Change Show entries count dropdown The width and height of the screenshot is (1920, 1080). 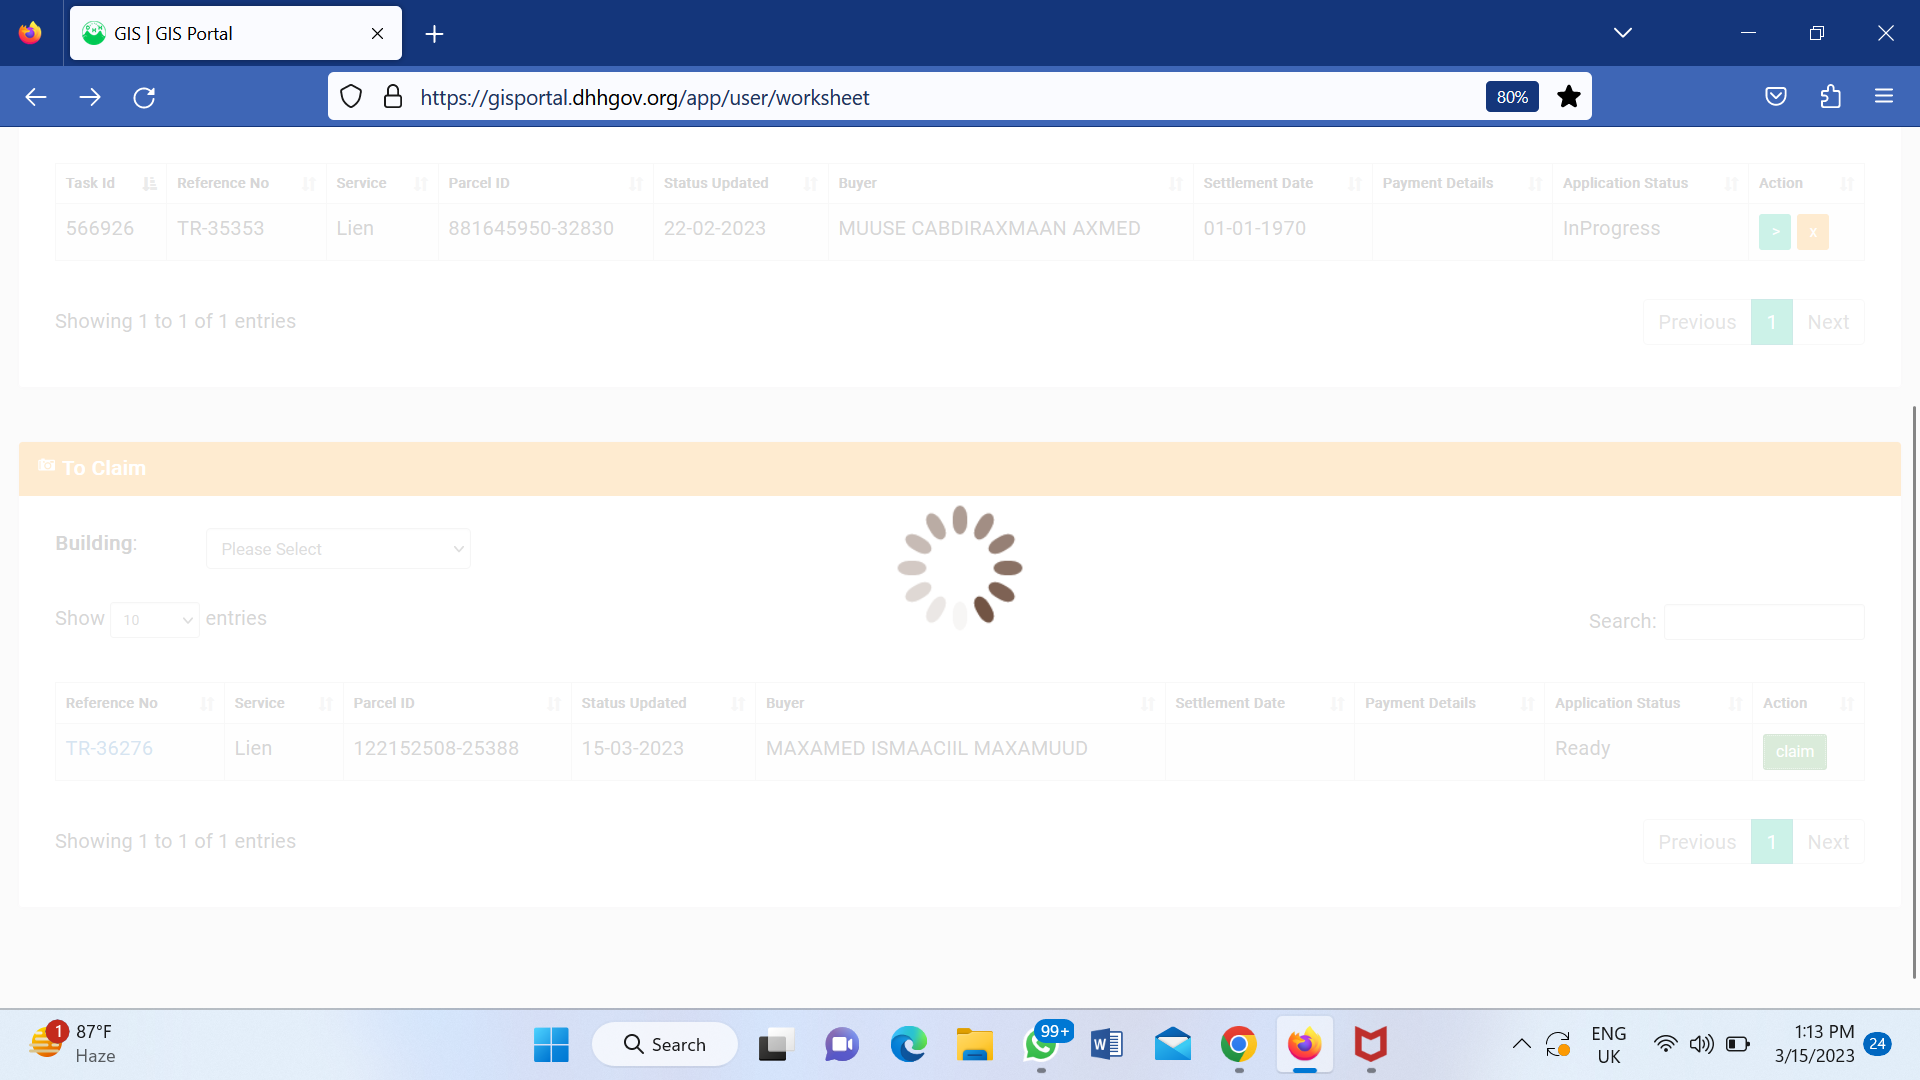155,620
